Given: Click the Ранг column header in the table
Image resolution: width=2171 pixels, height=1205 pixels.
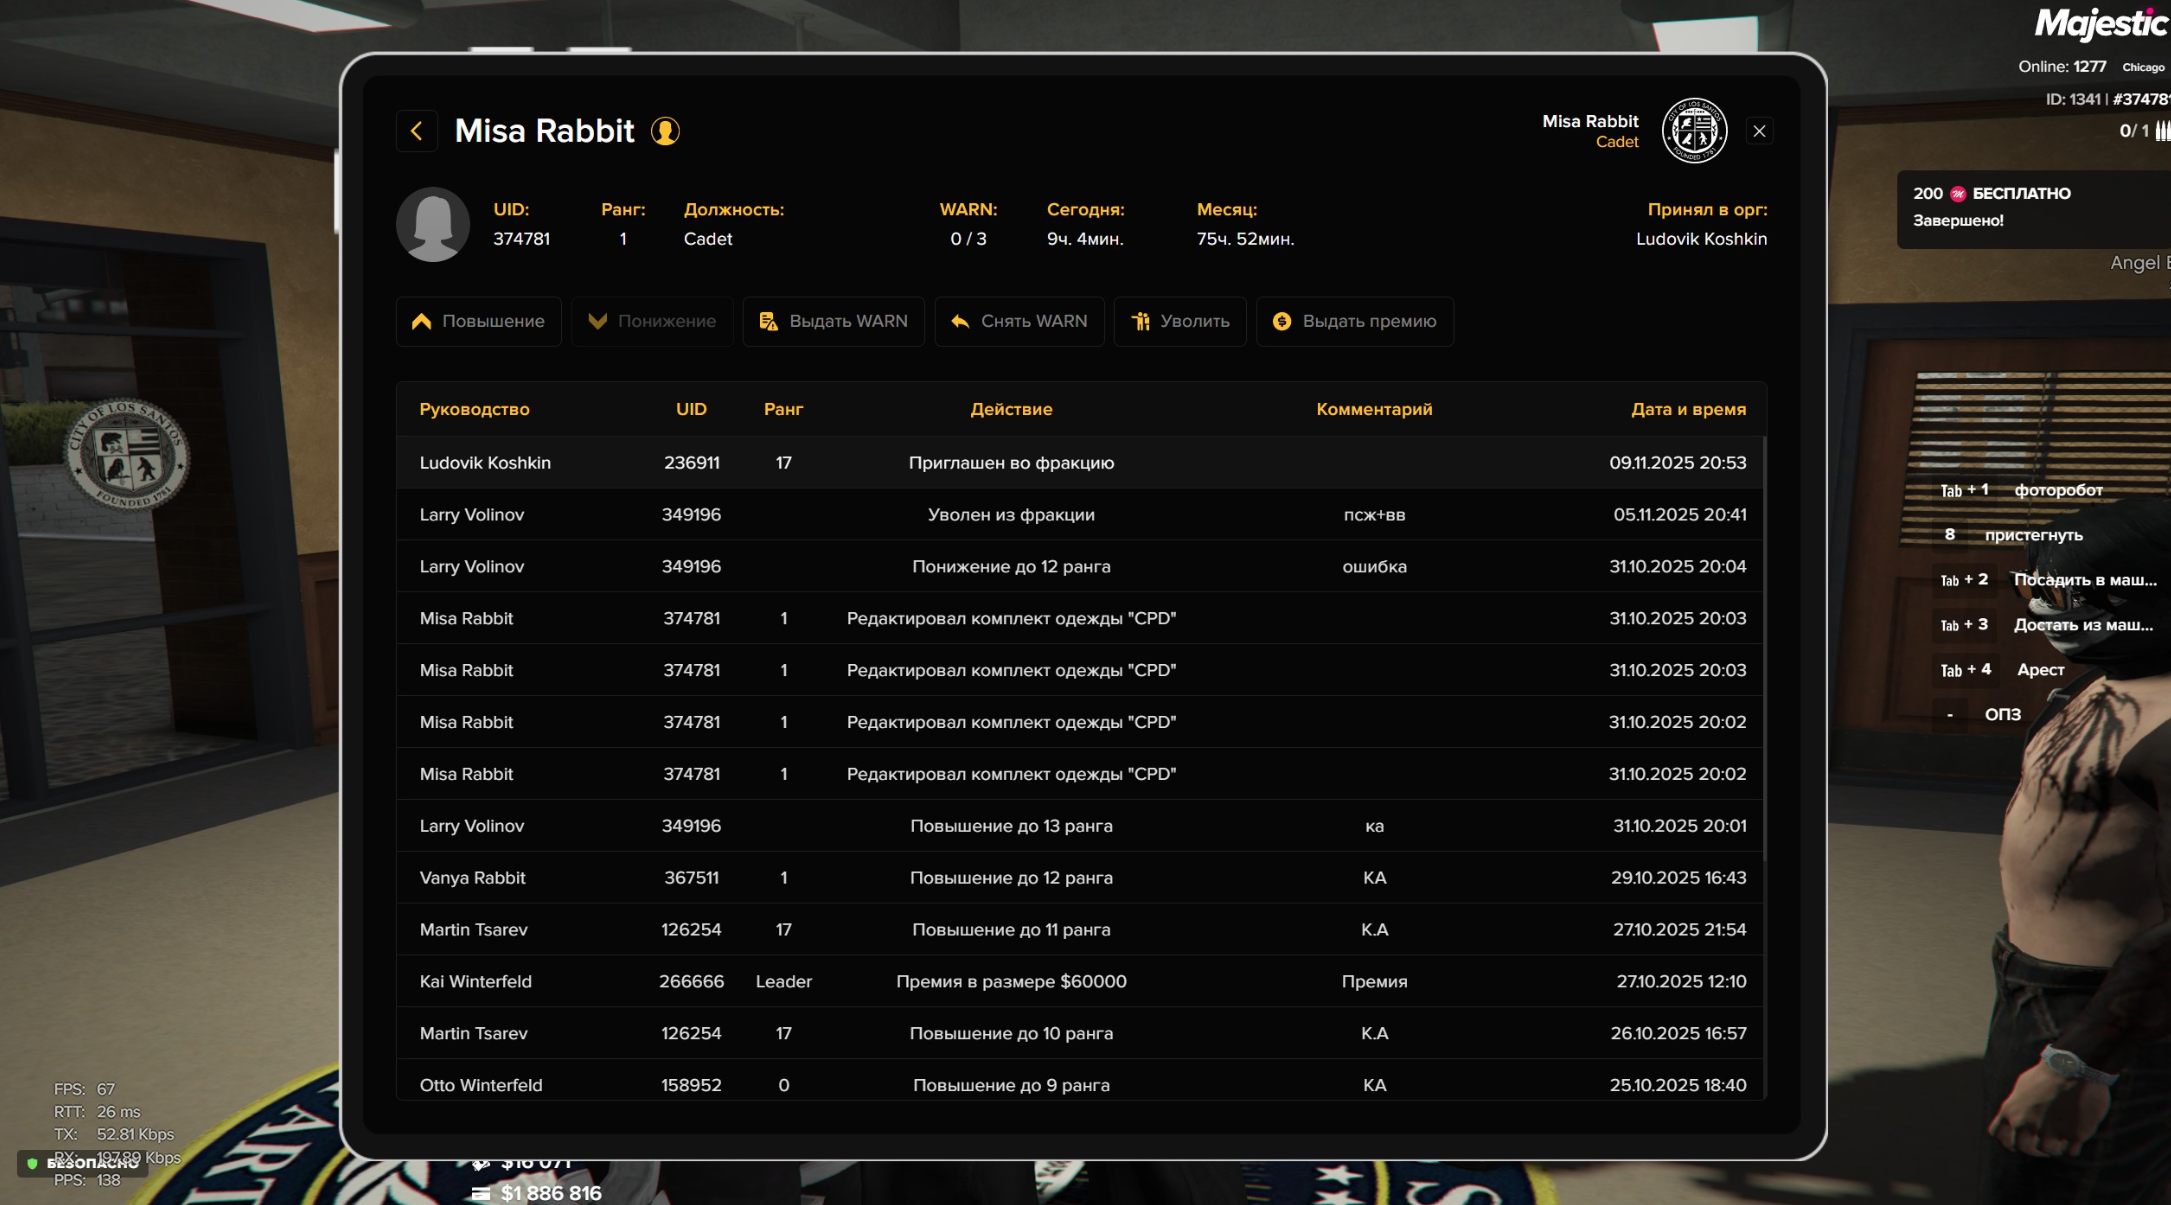Looking at the screenshot, I should point(784,409).
